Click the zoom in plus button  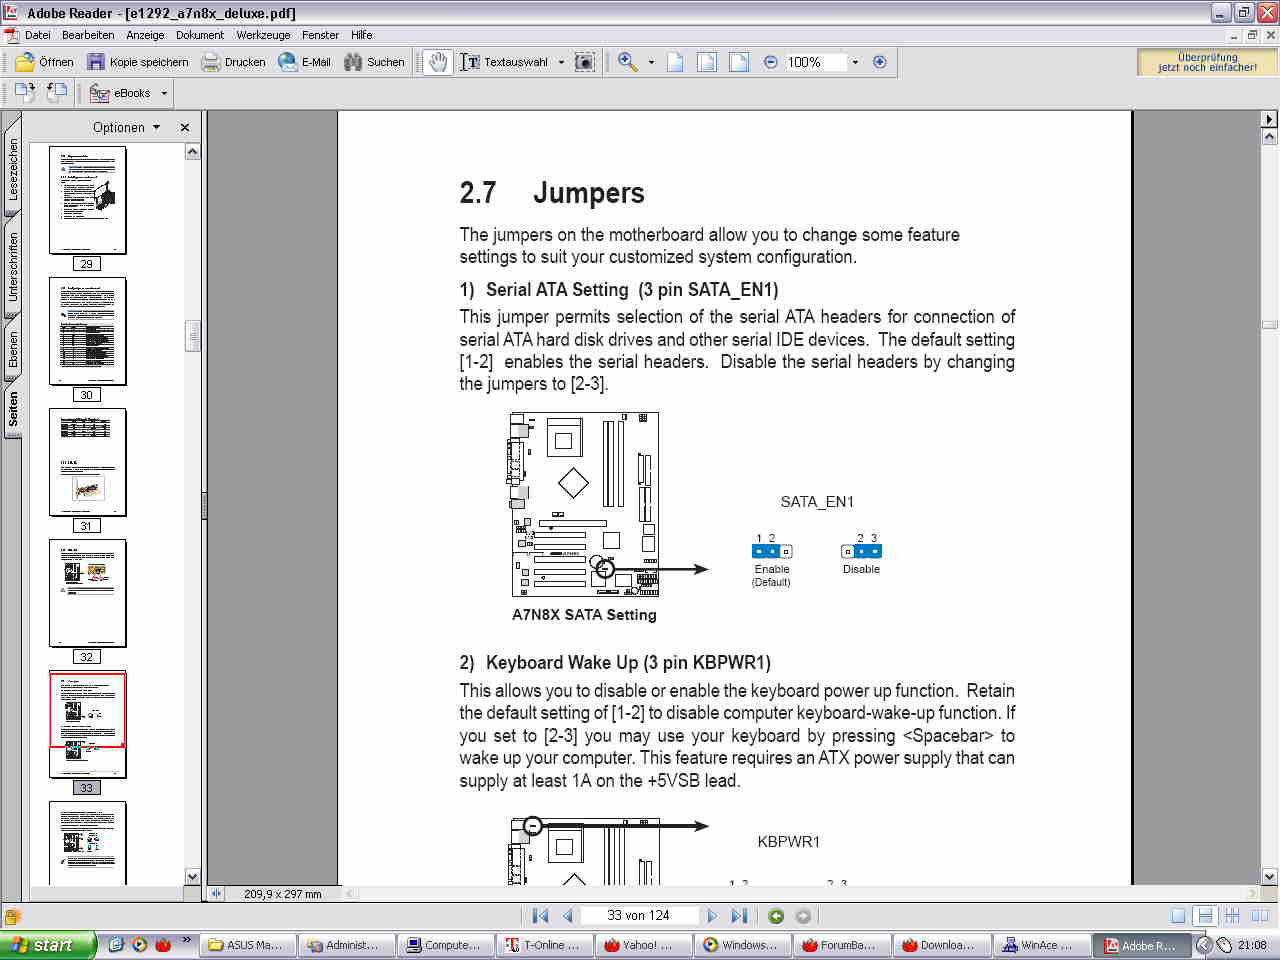880,62
